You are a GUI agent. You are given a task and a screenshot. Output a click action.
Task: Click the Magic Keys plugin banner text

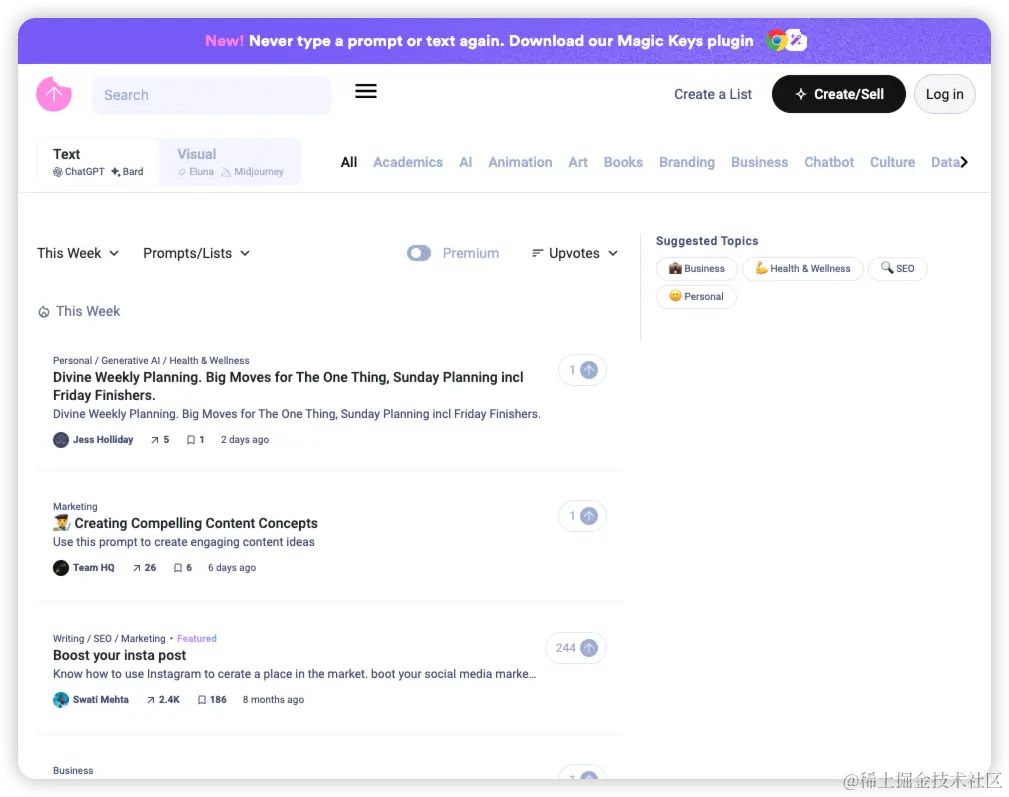[479, 41]
